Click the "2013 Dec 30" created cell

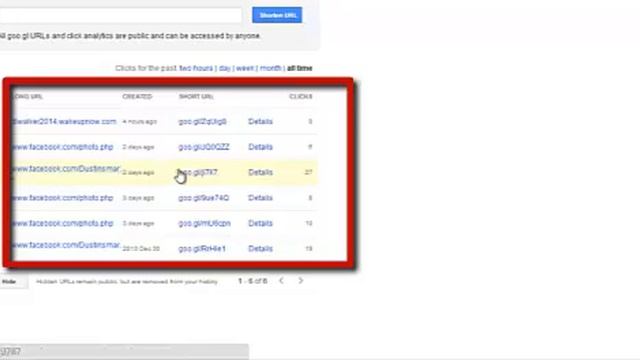141,249
